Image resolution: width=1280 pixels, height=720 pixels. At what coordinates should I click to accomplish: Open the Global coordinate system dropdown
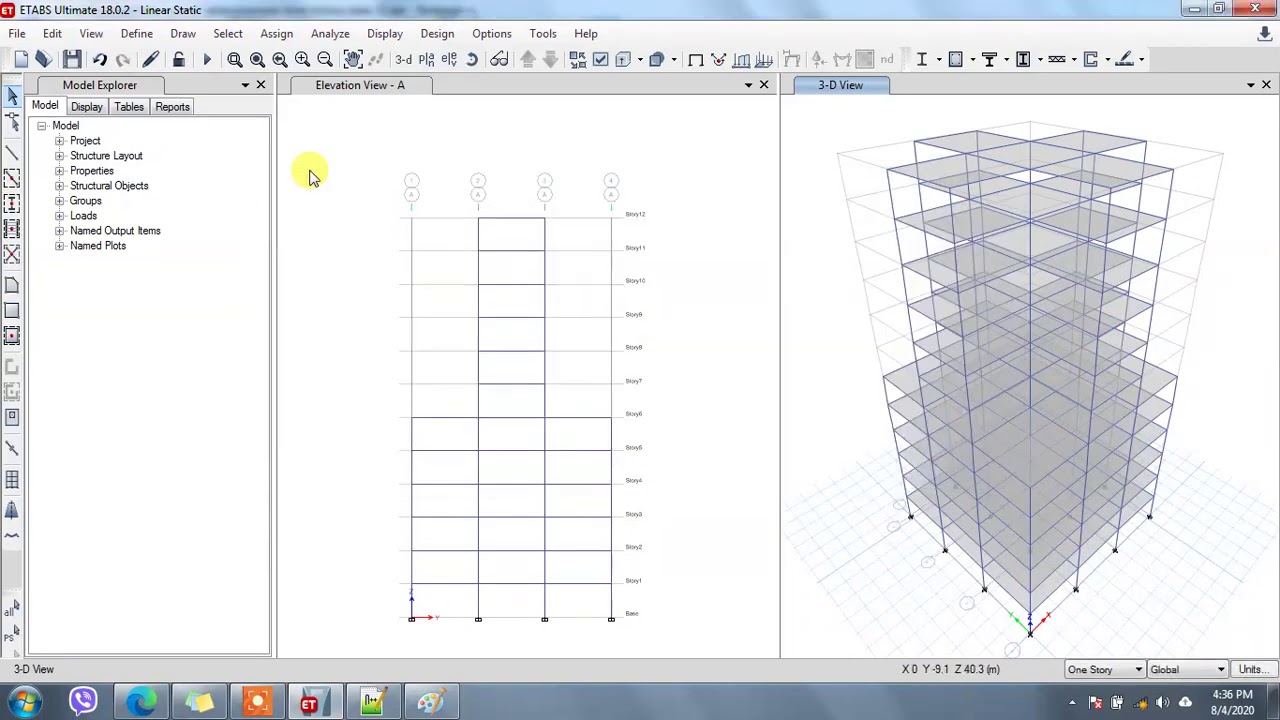click(x=1187, y=670)
